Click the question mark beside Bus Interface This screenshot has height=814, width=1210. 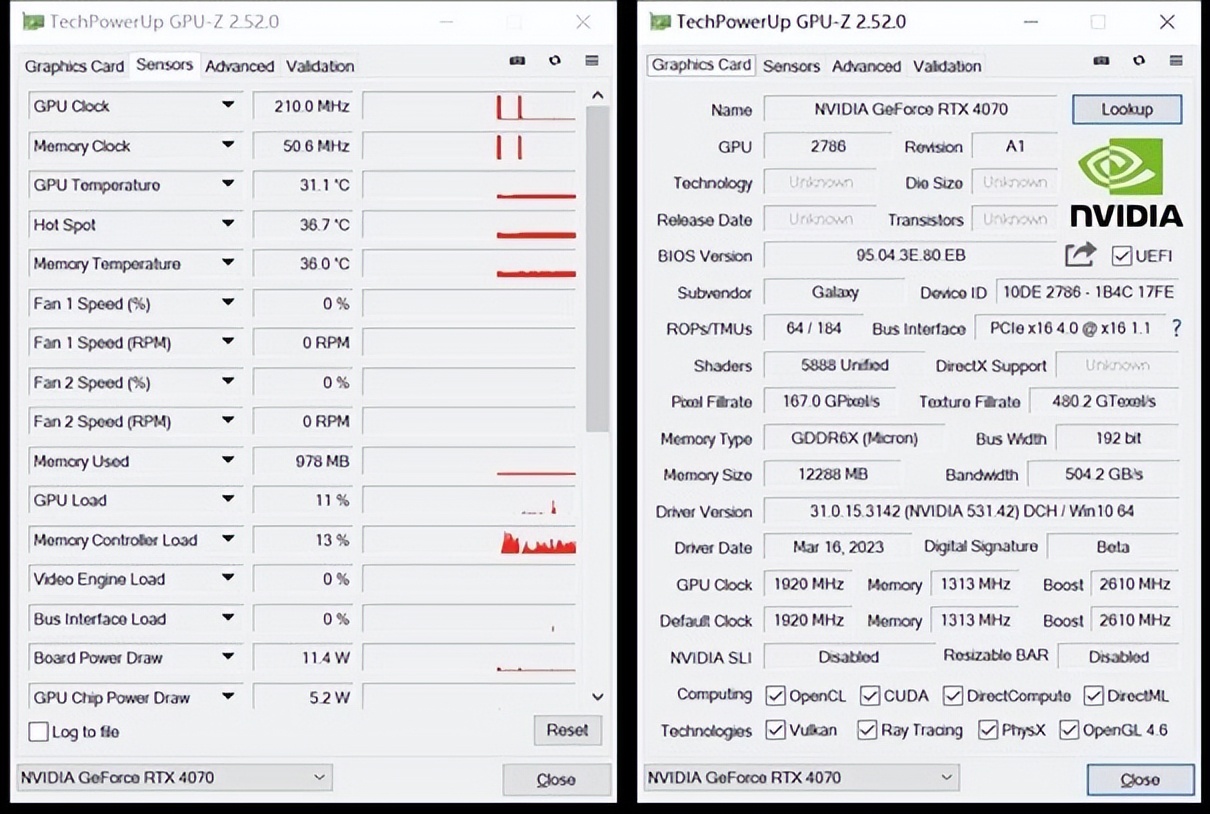coord(1177,328)
